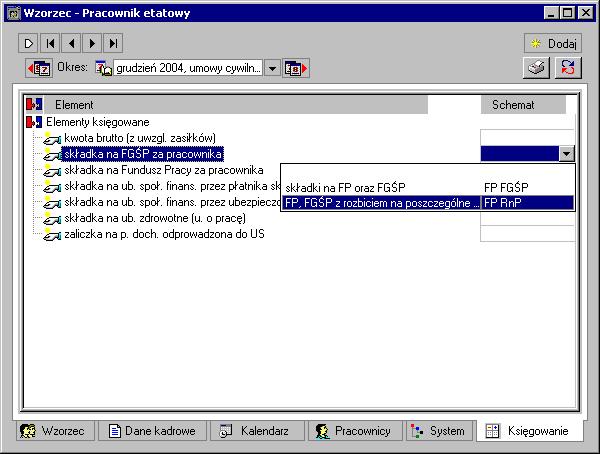Viewport: 600px width, 454px height.
Task: Go to previous record arrow
Action: (71, 43)
